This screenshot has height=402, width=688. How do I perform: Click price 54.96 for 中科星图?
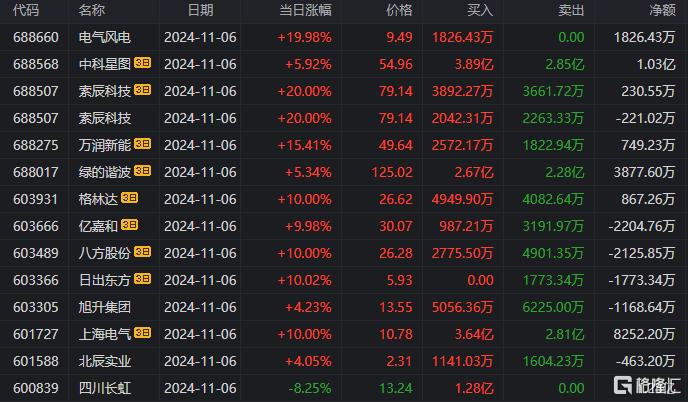coord(396,65)
